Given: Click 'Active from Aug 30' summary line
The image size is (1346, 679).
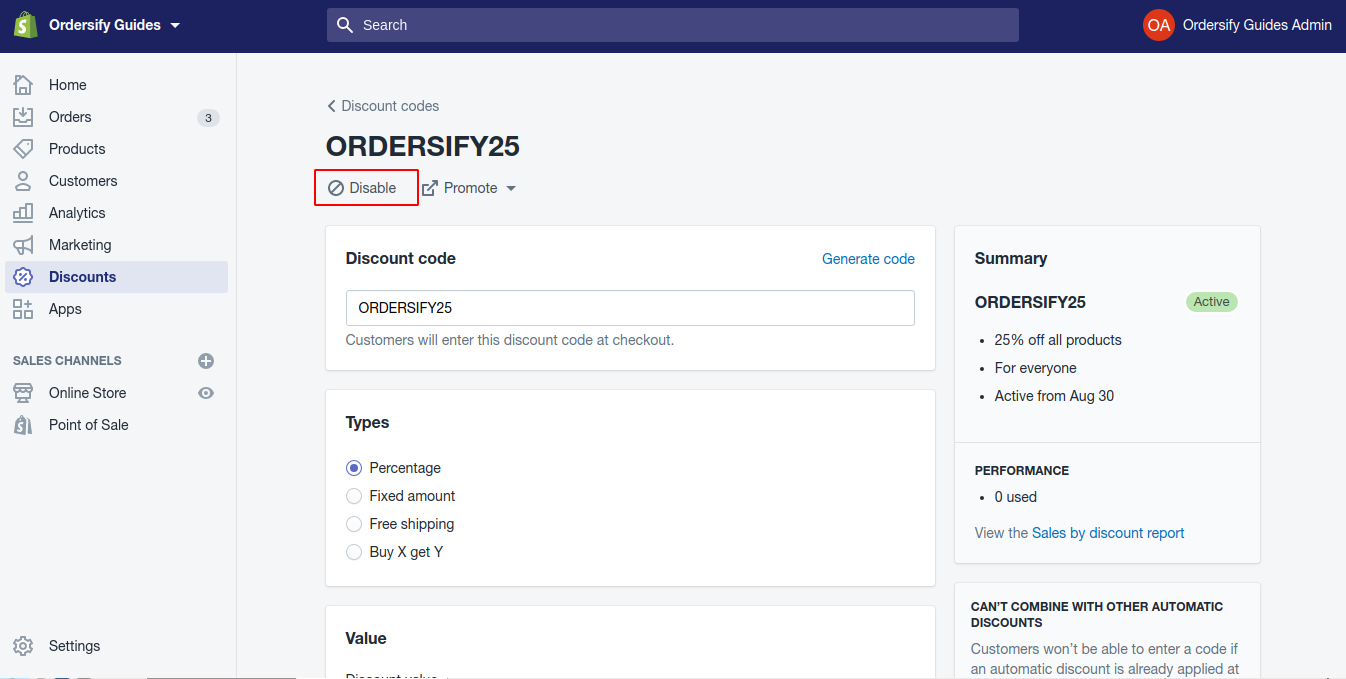Looking at the screenshot, I should (1054, 396).
